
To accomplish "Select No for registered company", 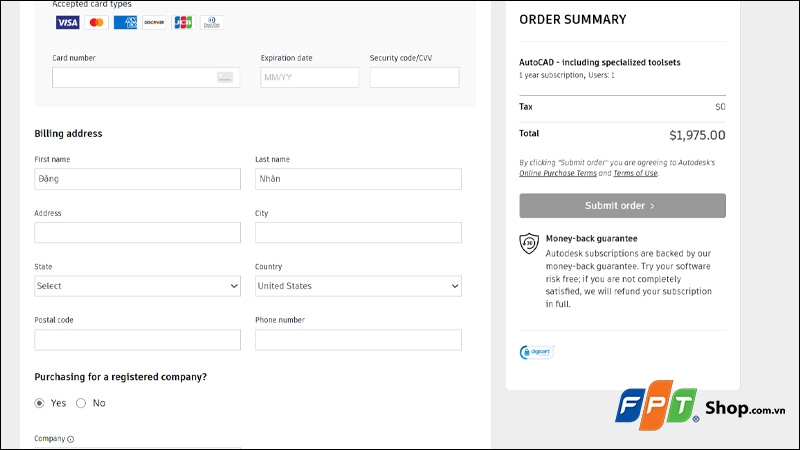I will (x=81, y=403).
